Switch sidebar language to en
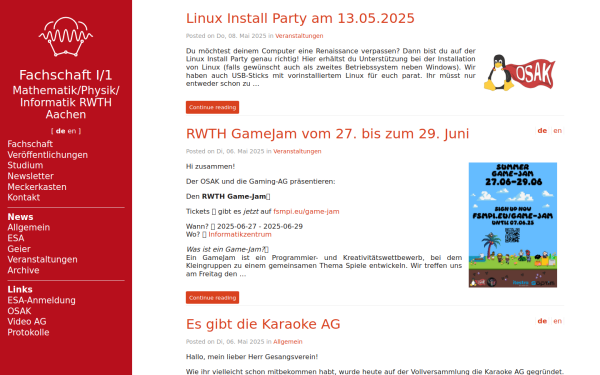This screenshot has height=375, width=600. pos(72,131)
